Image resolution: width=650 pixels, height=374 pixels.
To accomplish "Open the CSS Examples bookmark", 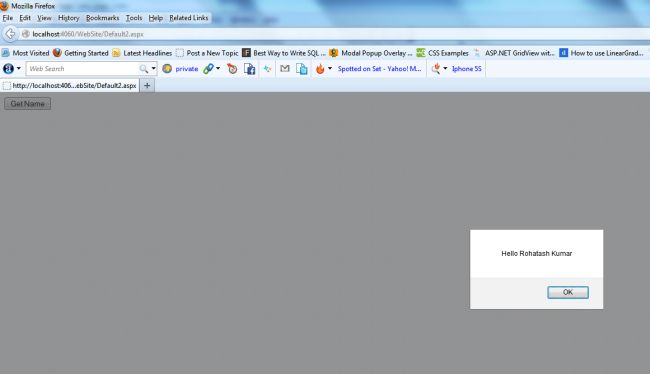I will click(442, 53).
